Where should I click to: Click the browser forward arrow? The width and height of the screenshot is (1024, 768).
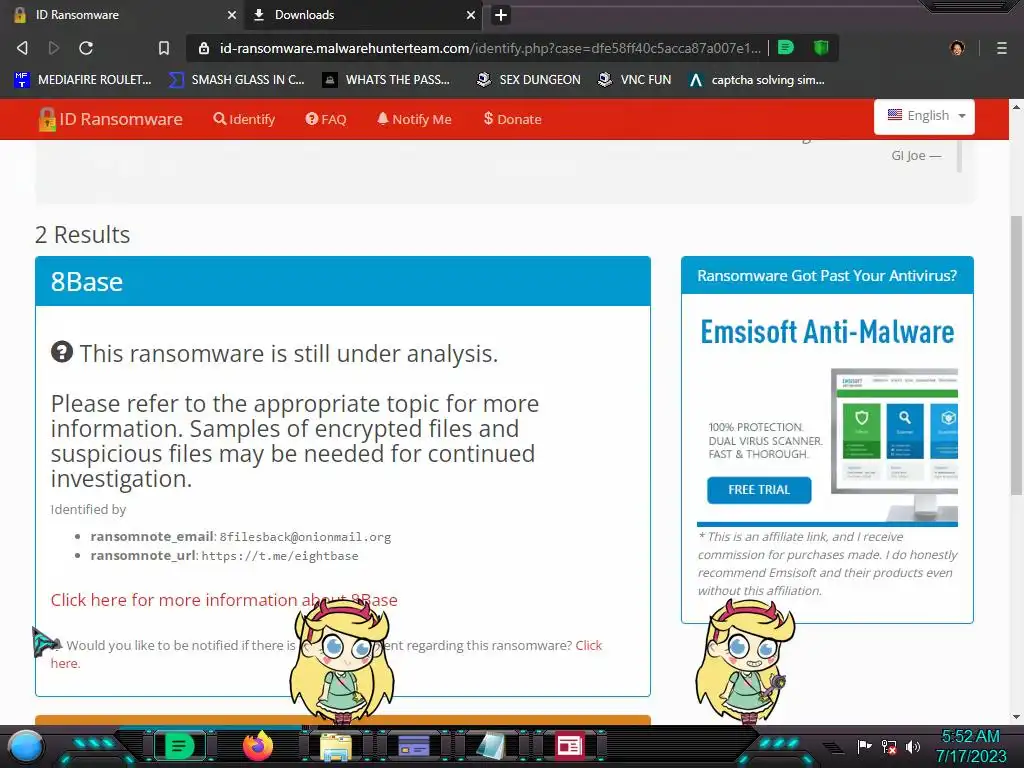[x=54, y=48]
